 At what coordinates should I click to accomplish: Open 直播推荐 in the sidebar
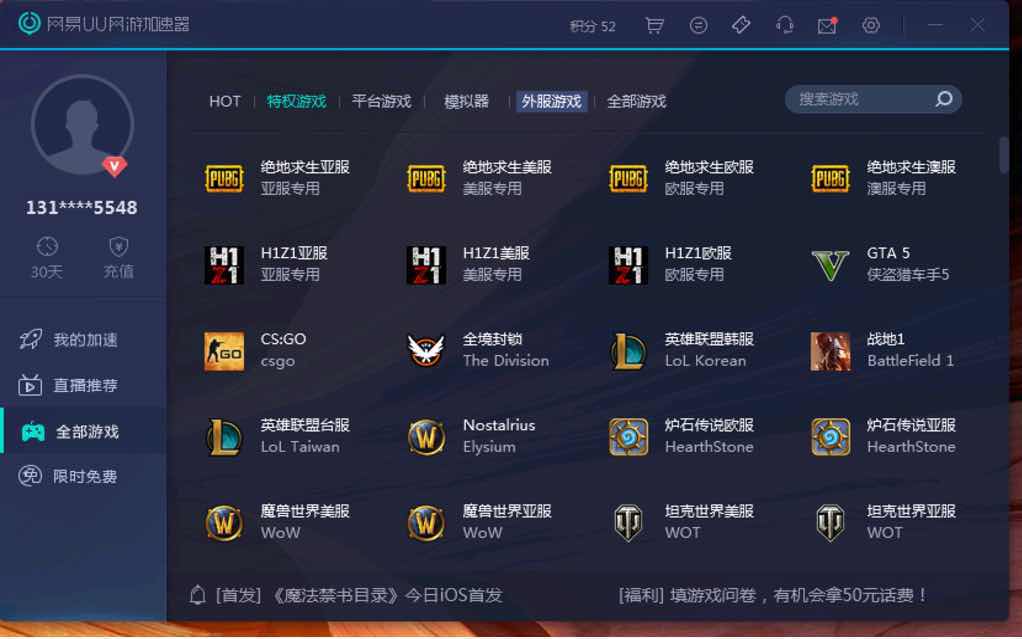83,385
